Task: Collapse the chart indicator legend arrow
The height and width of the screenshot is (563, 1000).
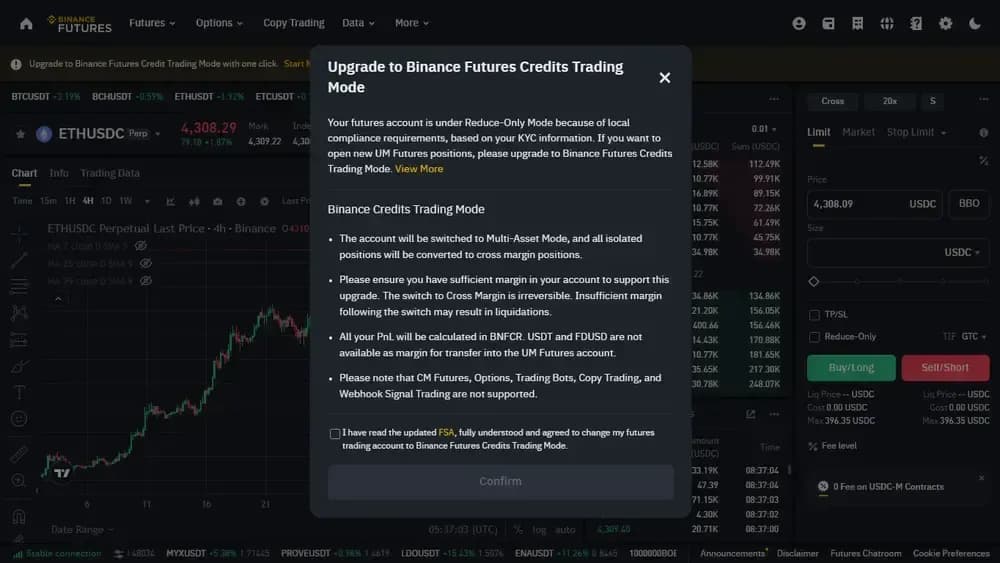Action: coord(58,299)
